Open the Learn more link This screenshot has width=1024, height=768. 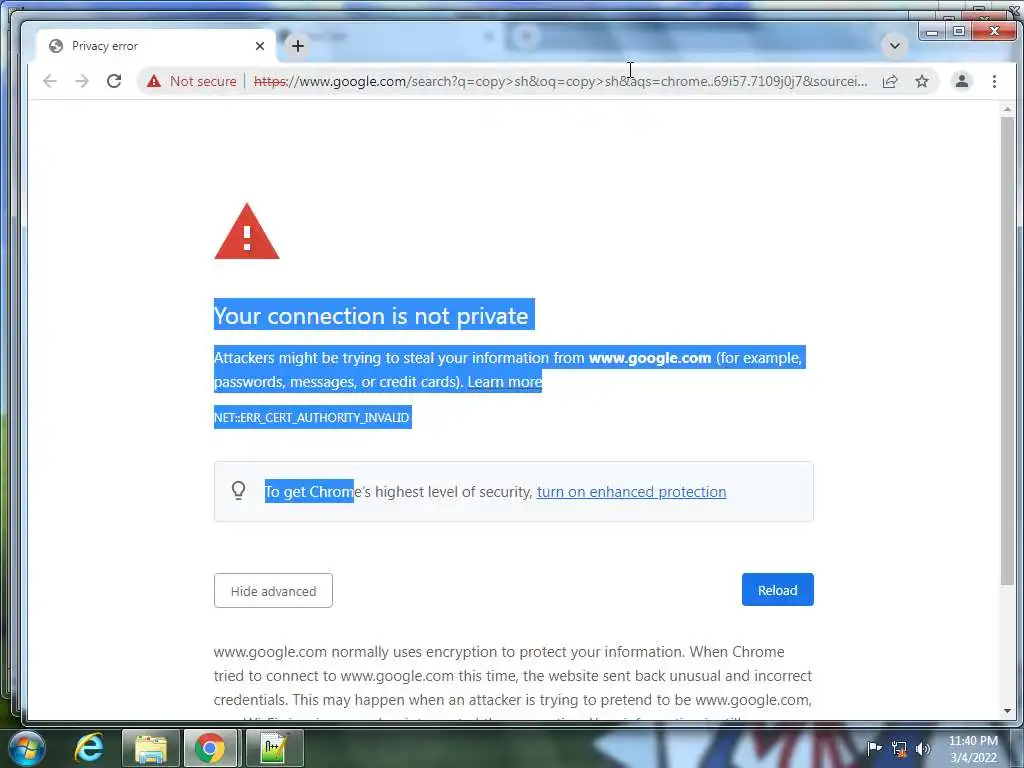click(504, 381)
